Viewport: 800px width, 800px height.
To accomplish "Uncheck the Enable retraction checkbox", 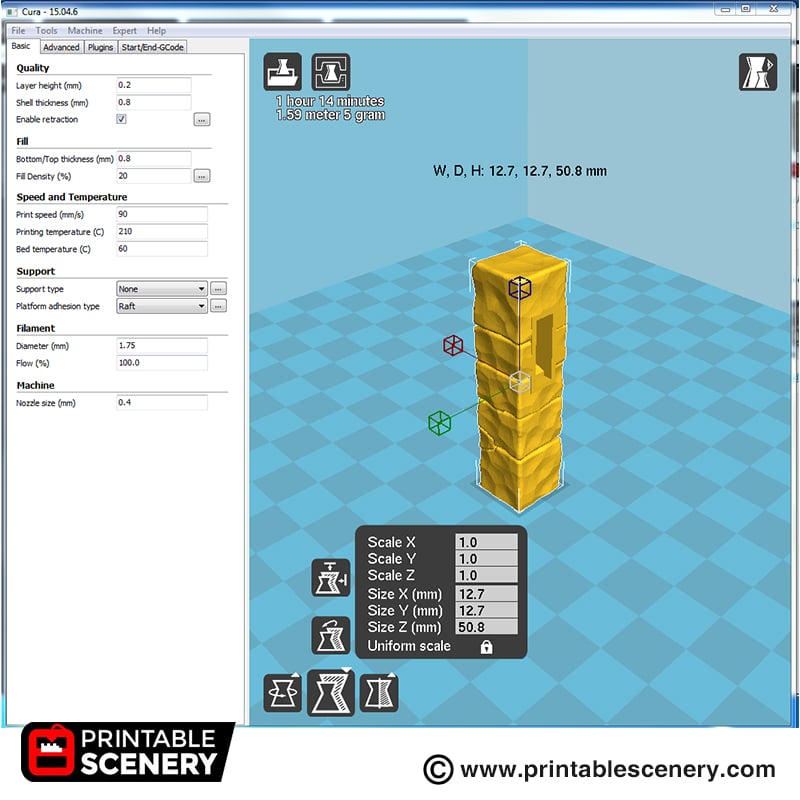I will click(121, 119).
